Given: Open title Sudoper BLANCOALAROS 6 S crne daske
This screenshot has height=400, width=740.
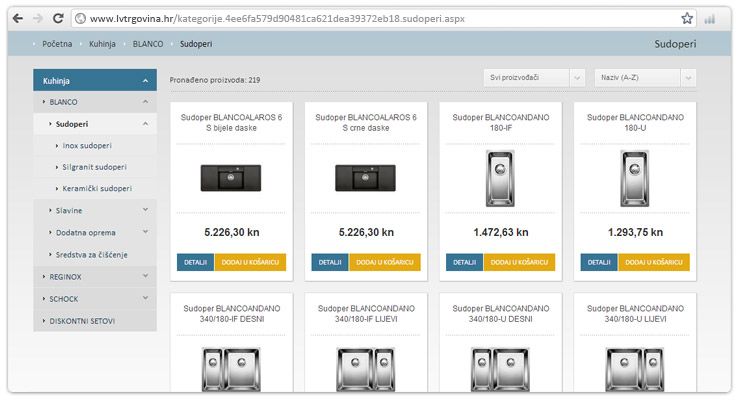Looking at the screenshot, I should click(366, 123).
